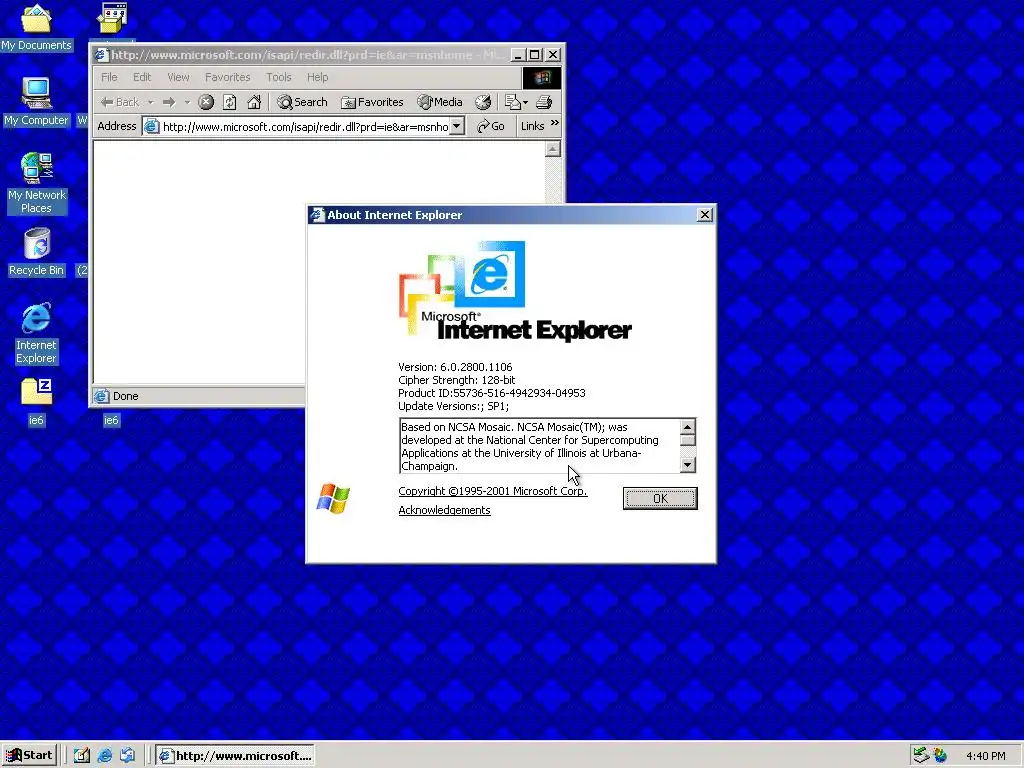The image size is (1024, 768).
Task: Go to the Home page icon
Action: pos(254,102)
